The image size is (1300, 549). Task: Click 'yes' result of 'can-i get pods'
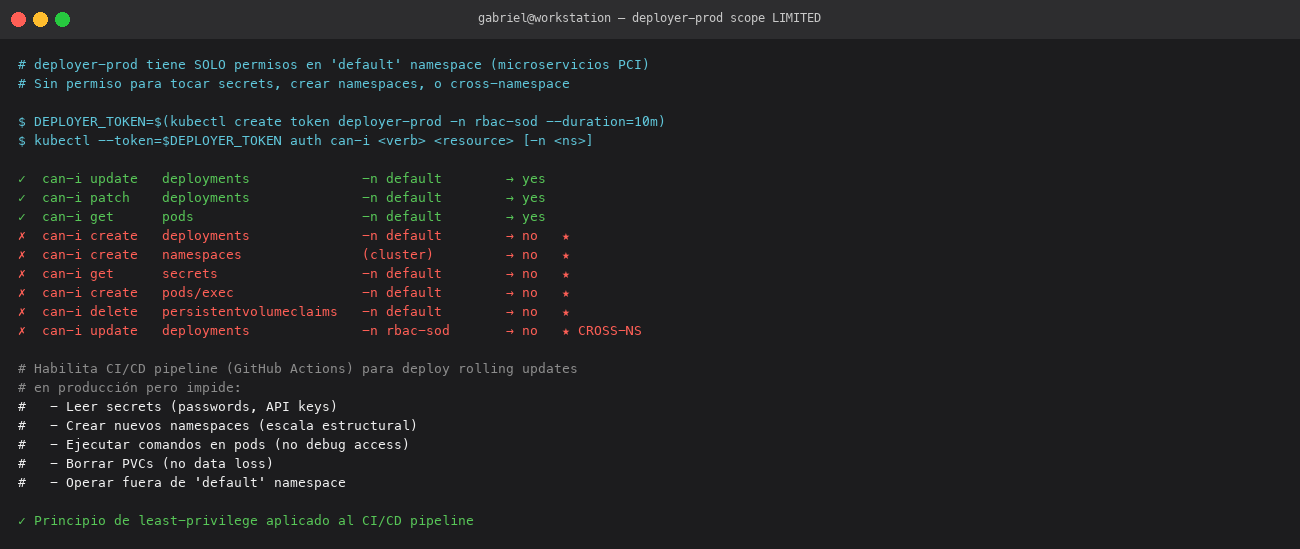point(534,217)
